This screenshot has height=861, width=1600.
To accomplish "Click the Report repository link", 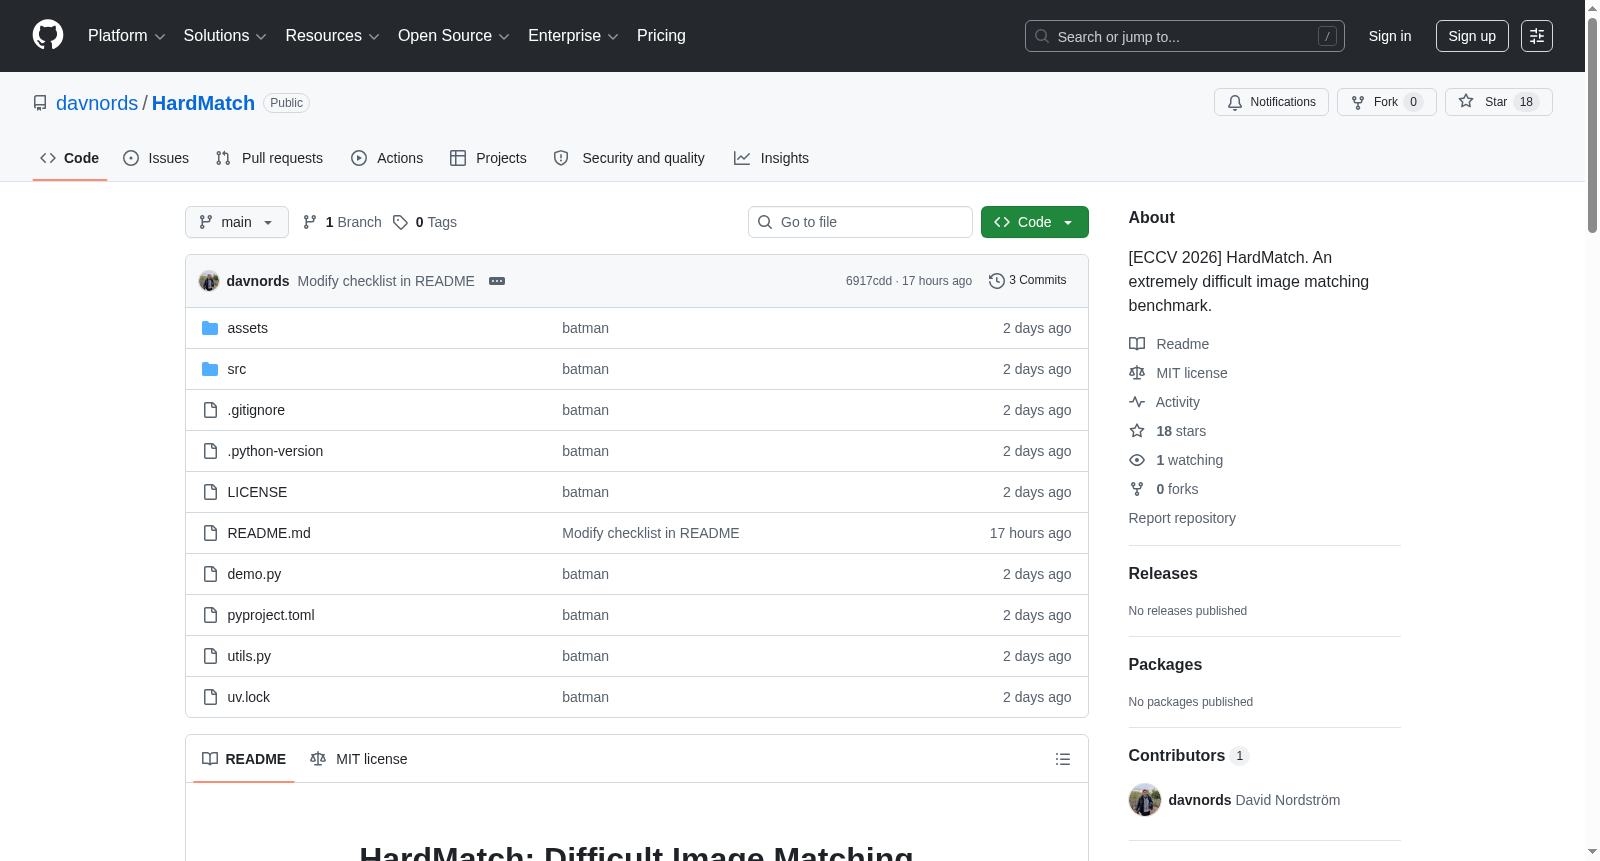I will pyautogui.click(x=1182, y=518).
